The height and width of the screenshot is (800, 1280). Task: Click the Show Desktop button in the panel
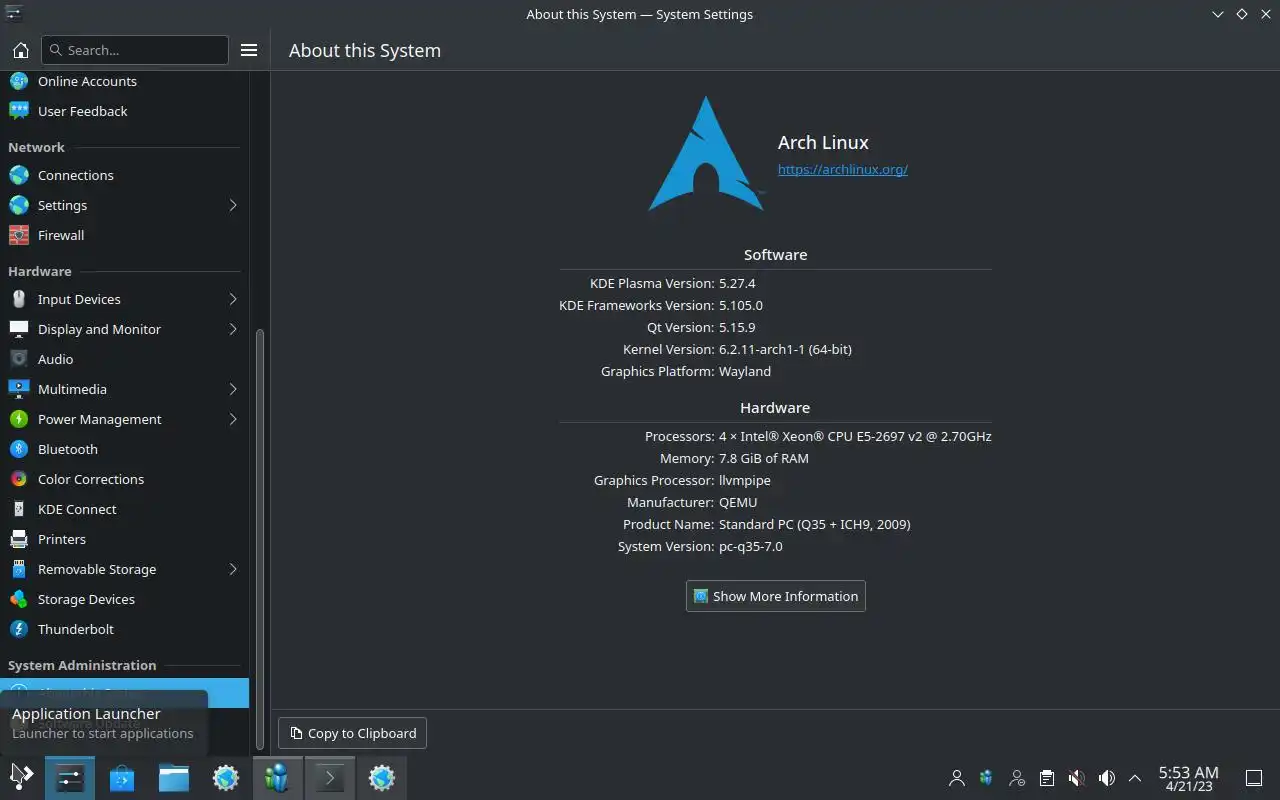coord(1253,778)
